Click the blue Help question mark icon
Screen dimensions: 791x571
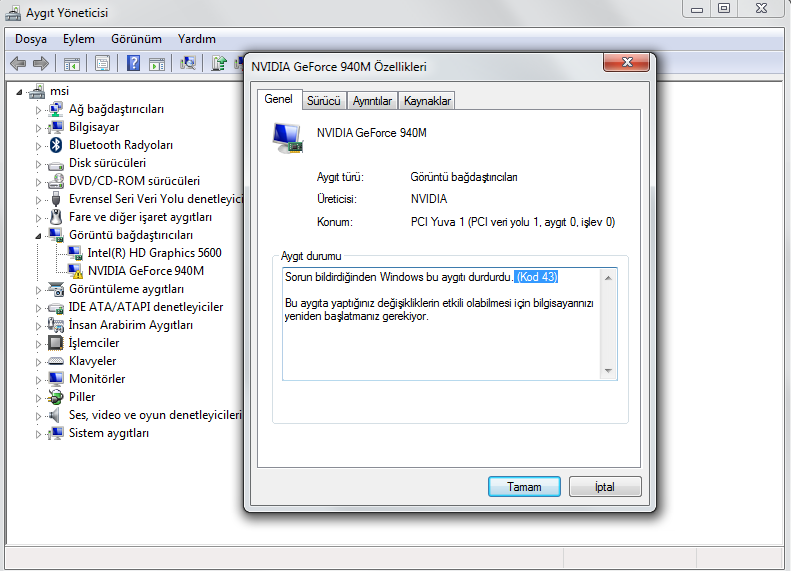133,64
